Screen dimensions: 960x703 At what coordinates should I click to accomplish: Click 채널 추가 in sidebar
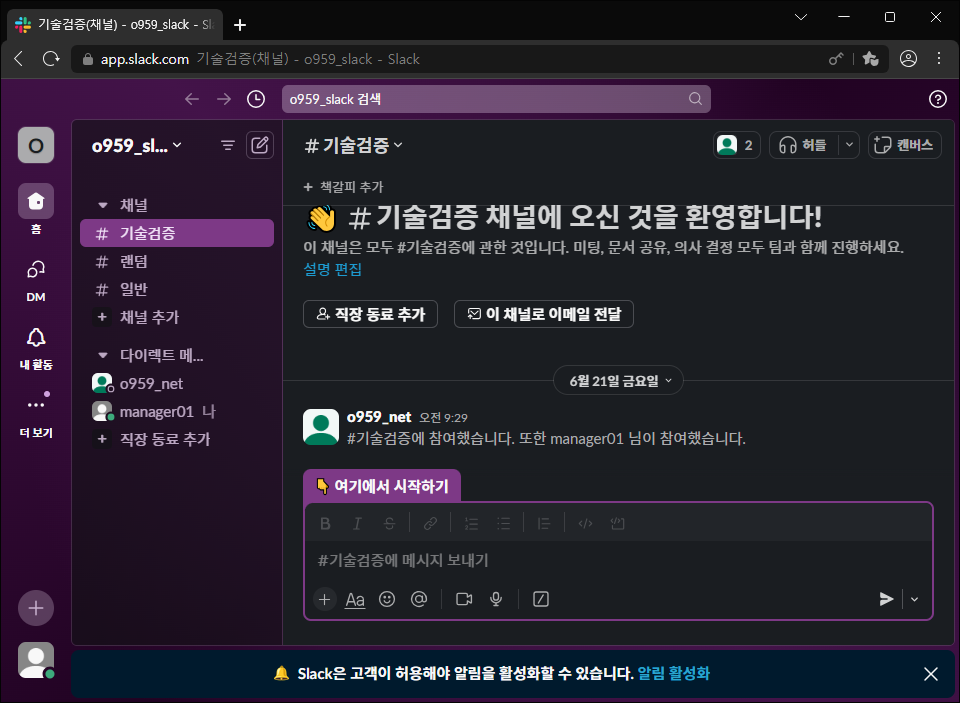[x=177, y=317]
